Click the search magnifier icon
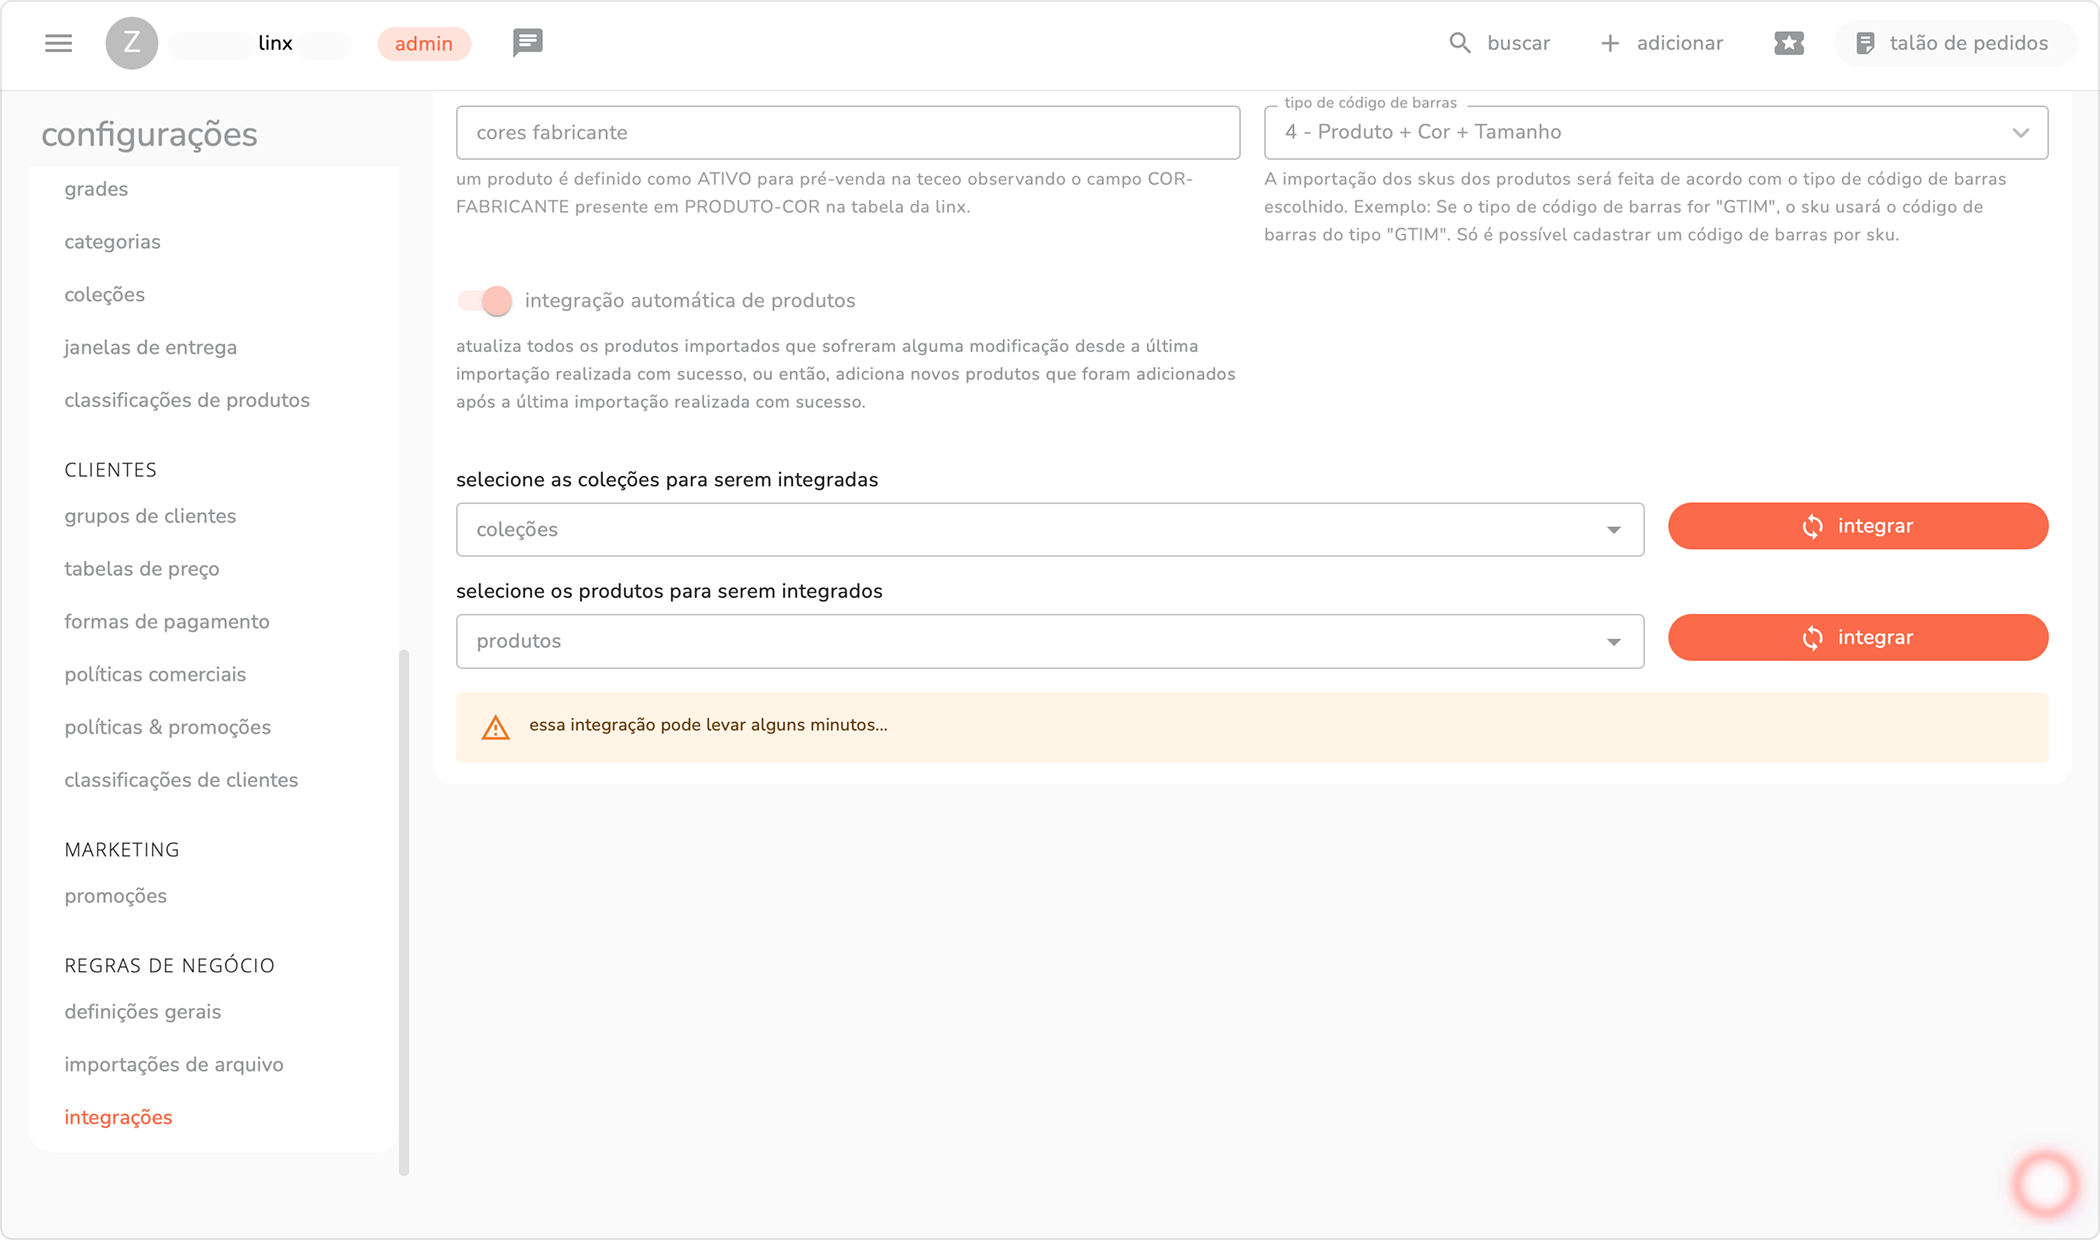Screen dimensions: 2100x1240 point(1459,43)
